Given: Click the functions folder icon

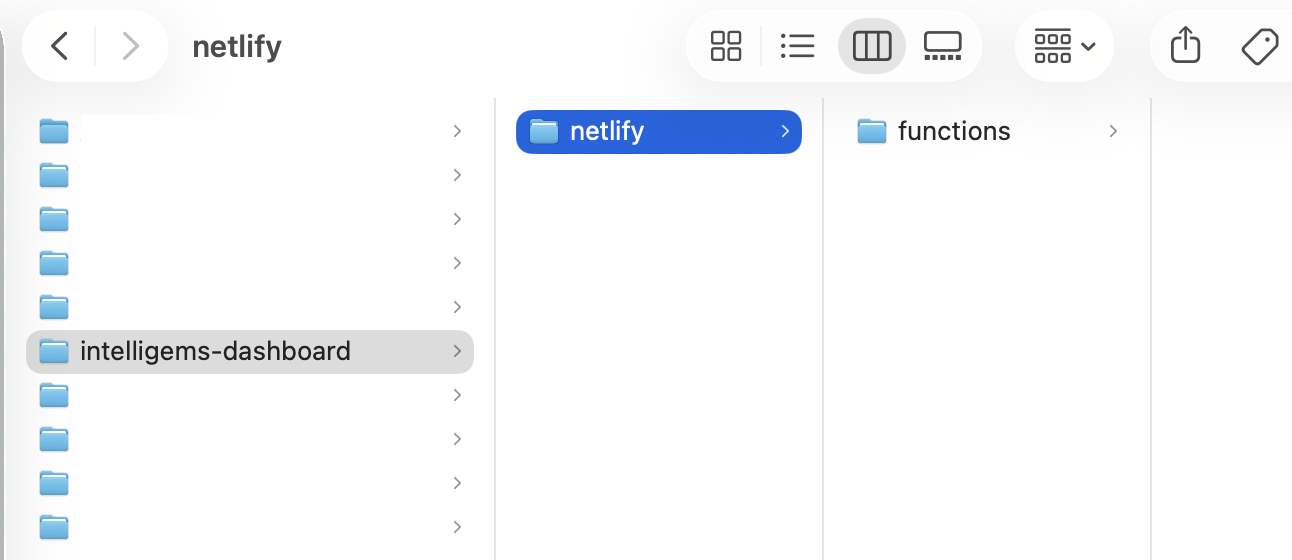Looking at the screenshot, I should [872, 131].
